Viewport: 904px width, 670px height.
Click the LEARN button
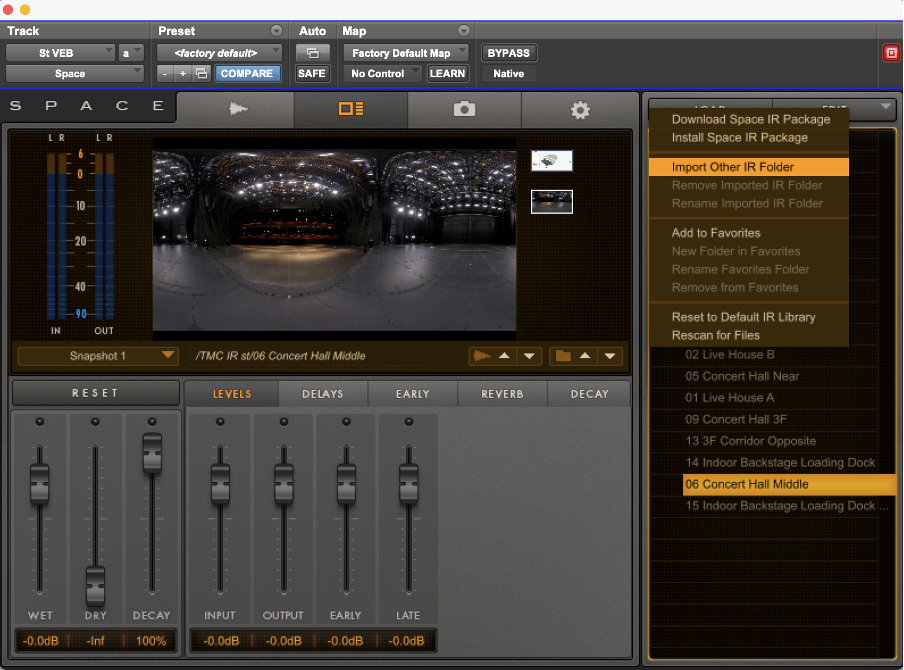447,74
